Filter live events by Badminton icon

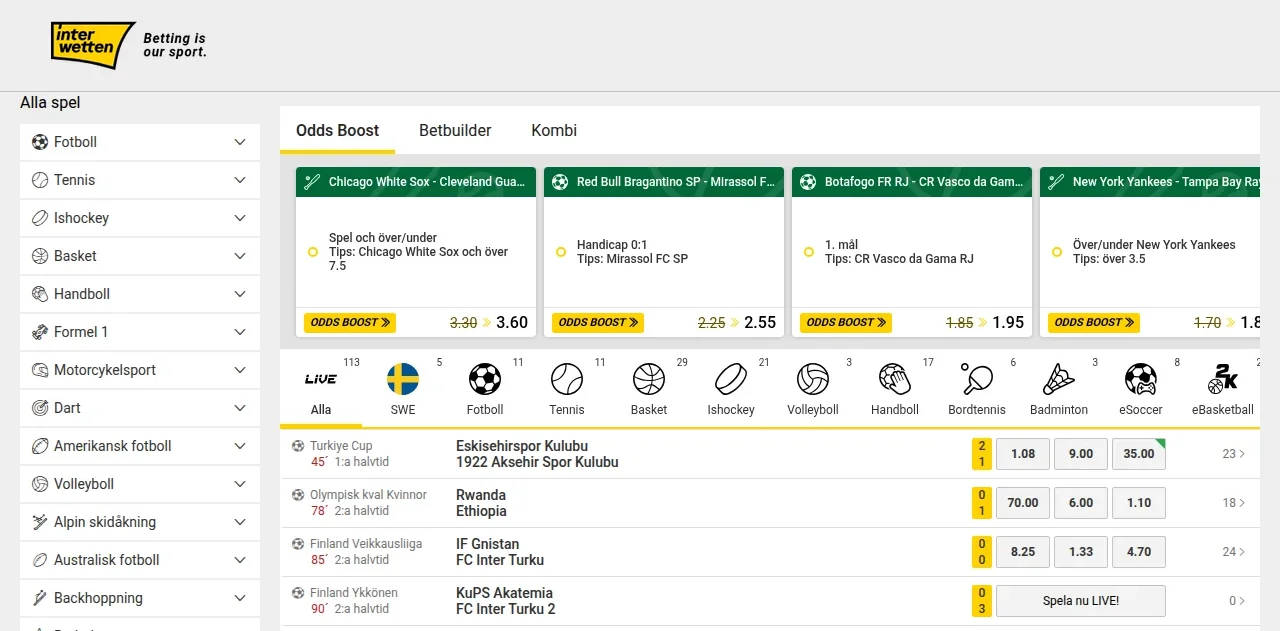click(1059, 379)
